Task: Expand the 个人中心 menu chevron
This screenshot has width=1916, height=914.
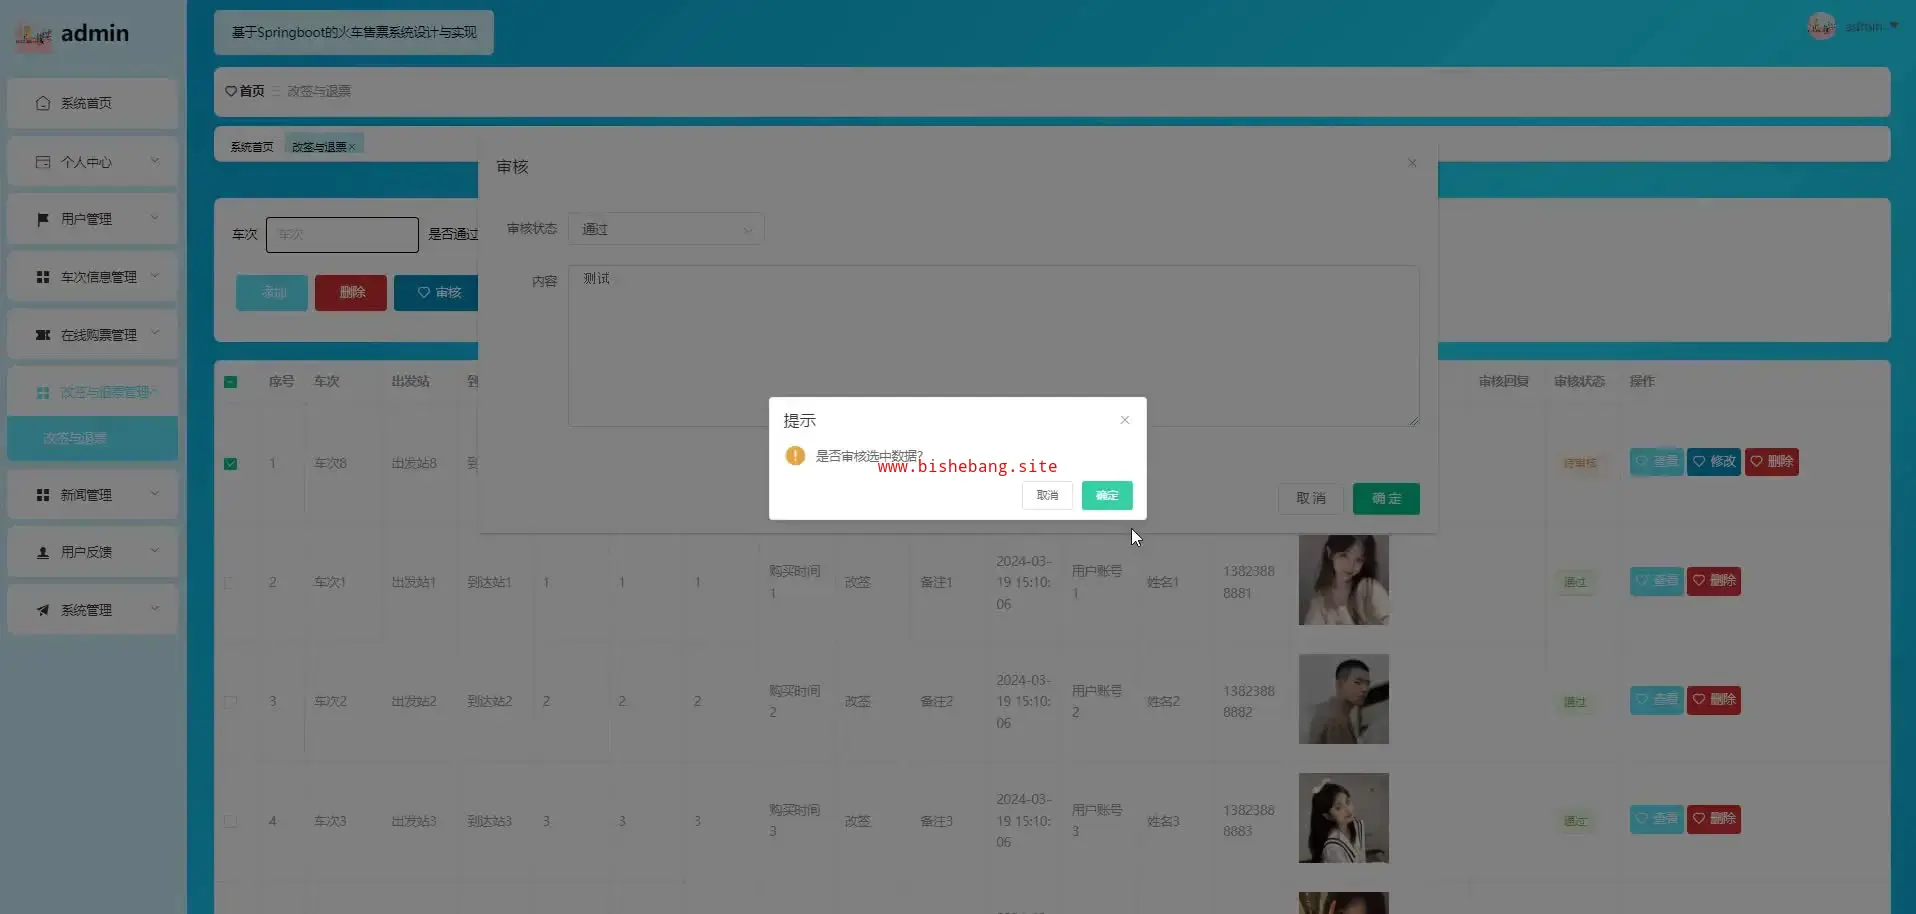Action: pos(155,160)
